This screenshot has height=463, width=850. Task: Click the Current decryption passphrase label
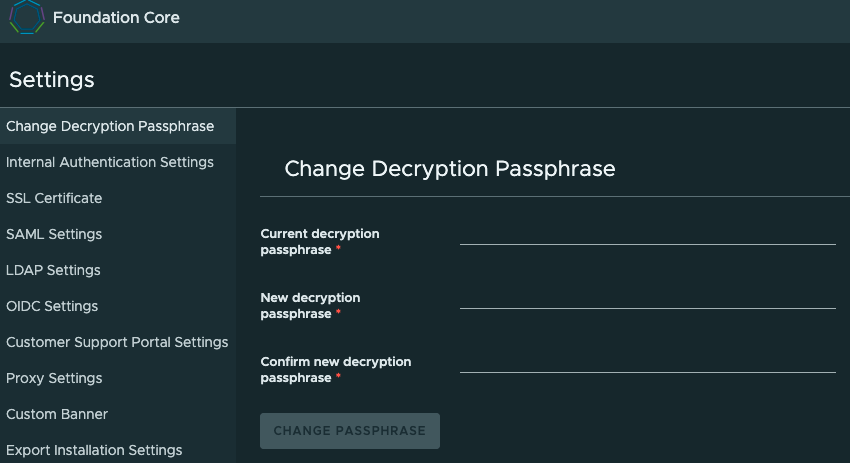320,242
